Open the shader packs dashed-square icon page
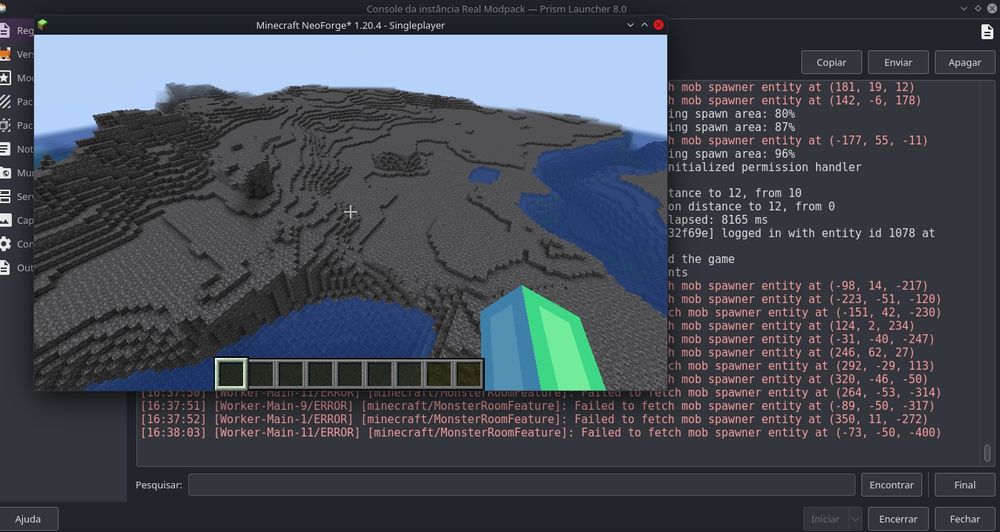 (5, 125)
